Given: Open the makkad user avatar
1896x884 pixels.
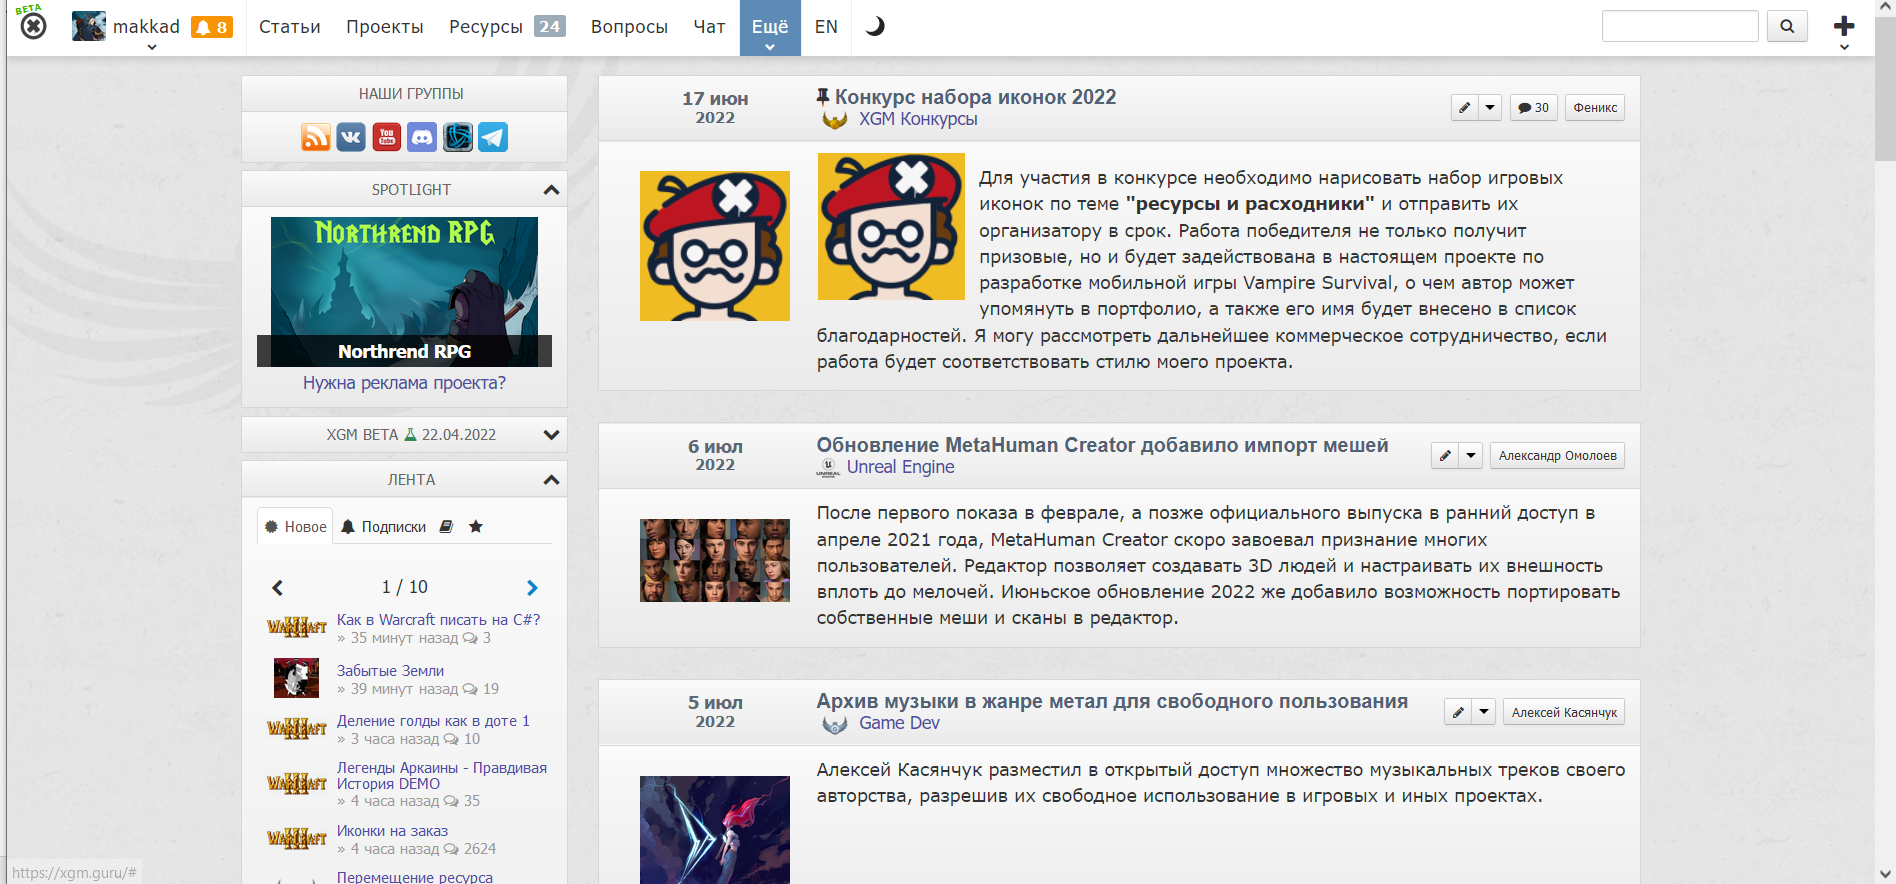Looking at the screenshot, I should [89, 26].
